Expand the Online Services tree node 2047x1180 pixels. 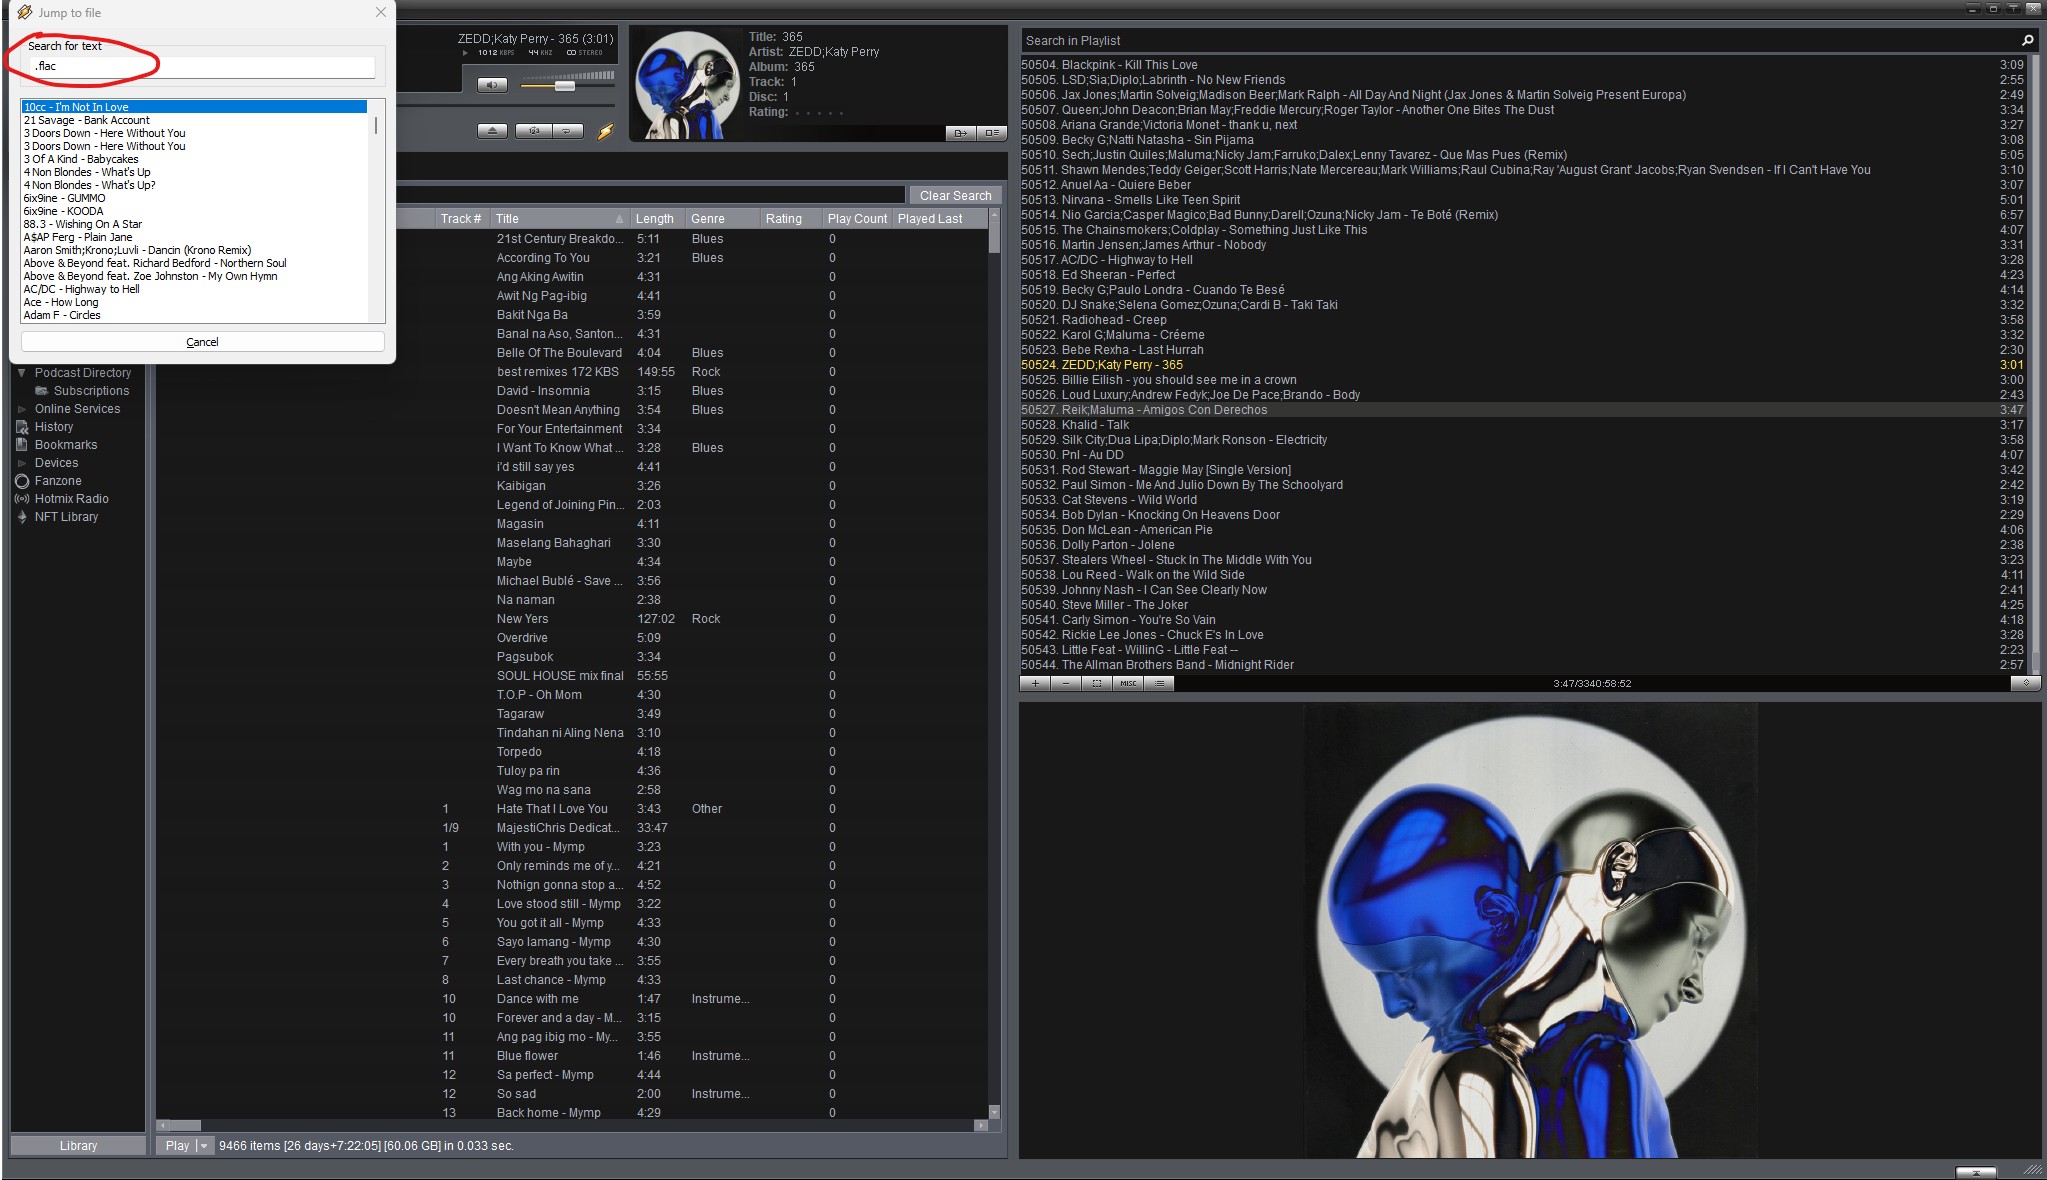[x=22, y=409]
